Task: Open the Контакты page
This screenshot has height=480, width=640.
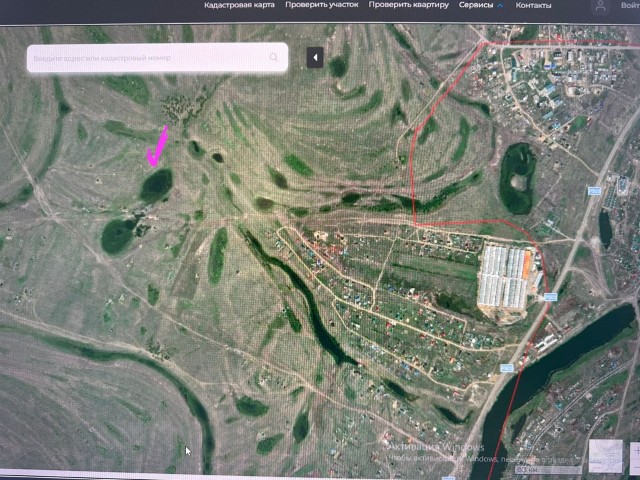Action: (x=533, y=5)
